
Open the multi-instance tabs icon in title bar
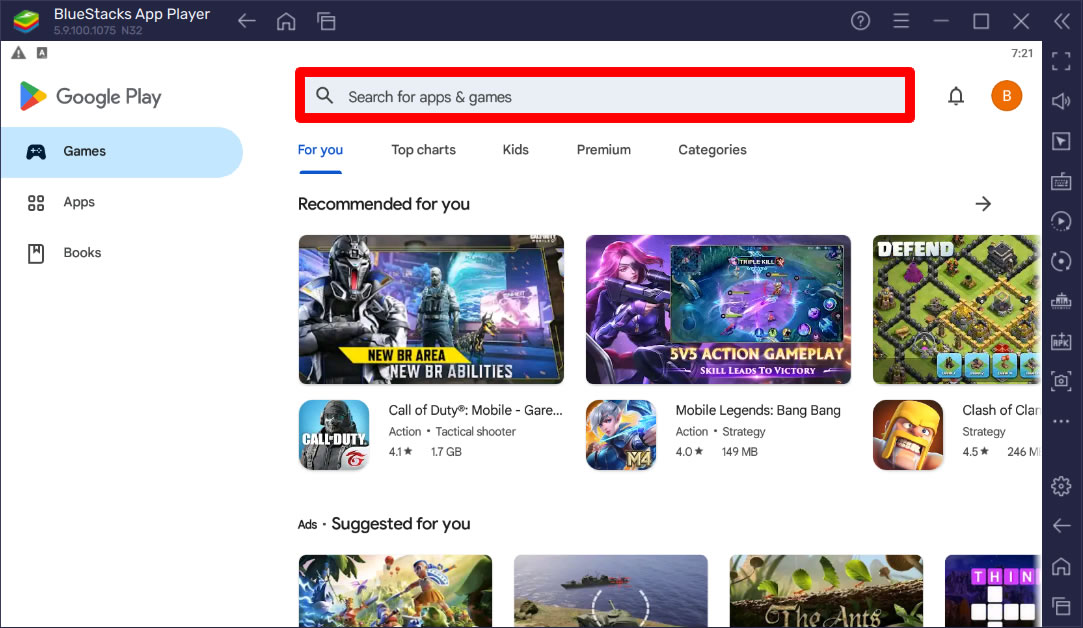pyautogui.click(x=326, y=21)
